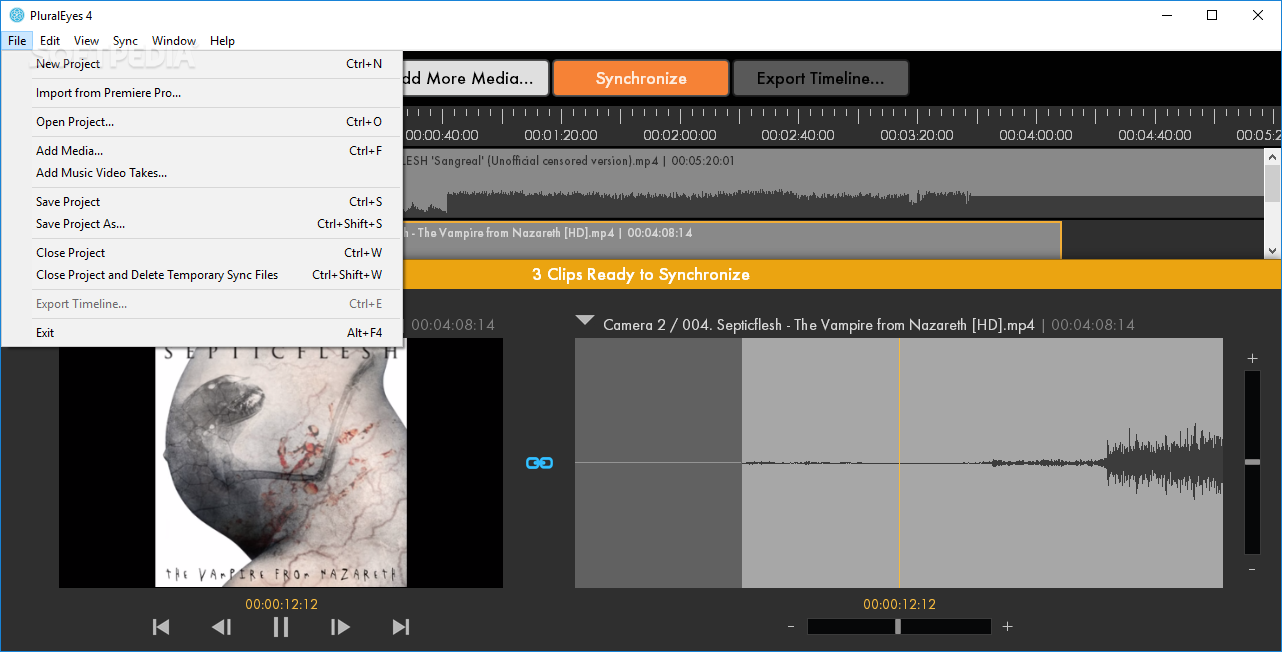Click the waveform at the playhead line
This screenshot has height=652, width=1282.
pos(899,462)
